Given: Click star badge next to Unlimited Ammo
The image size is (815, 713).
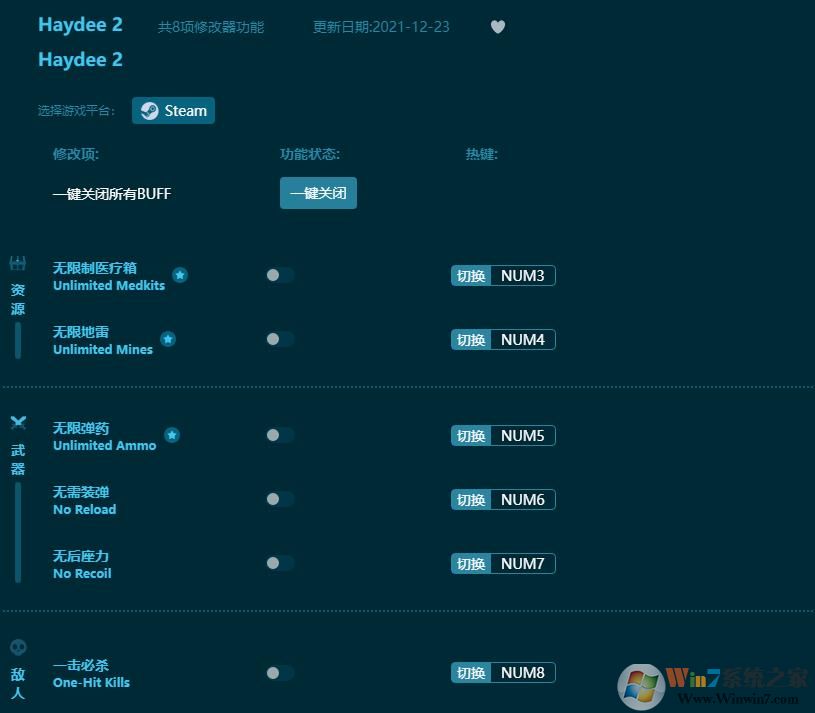Looking at the screenshot, I should (172, 435).
